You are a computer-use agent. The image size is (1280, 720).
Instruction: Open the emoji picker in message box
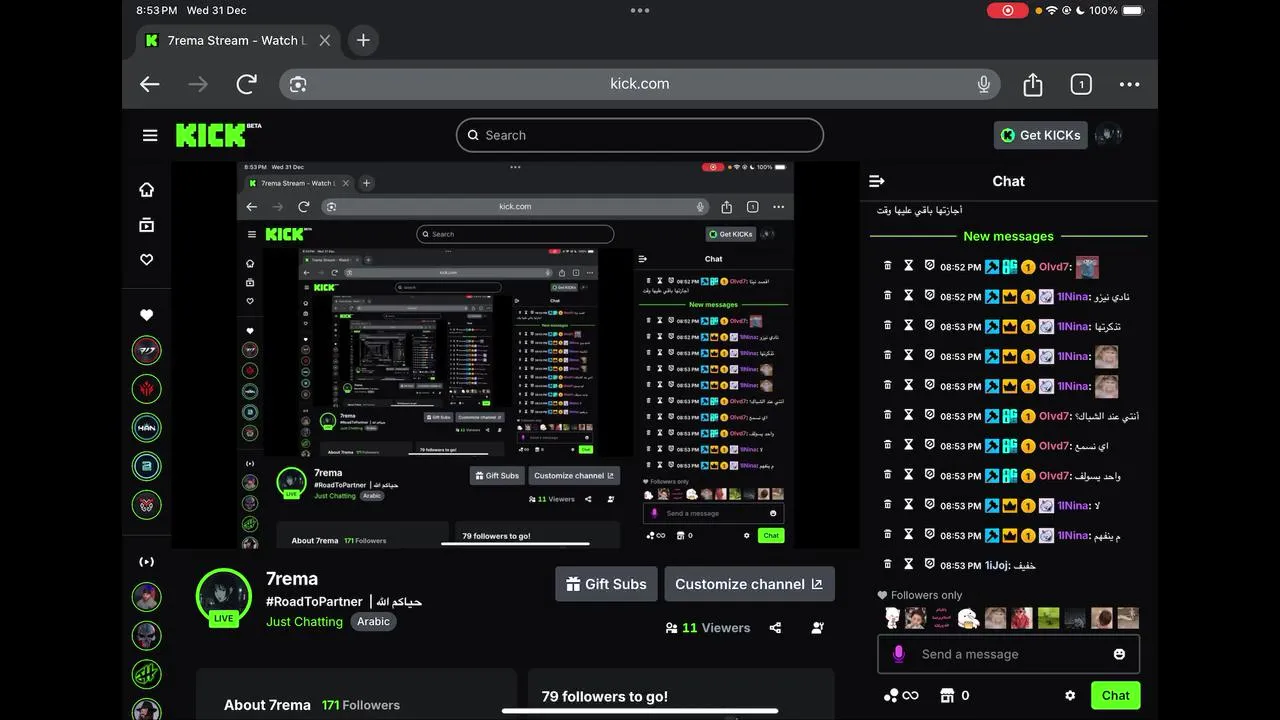point(1119,654)
